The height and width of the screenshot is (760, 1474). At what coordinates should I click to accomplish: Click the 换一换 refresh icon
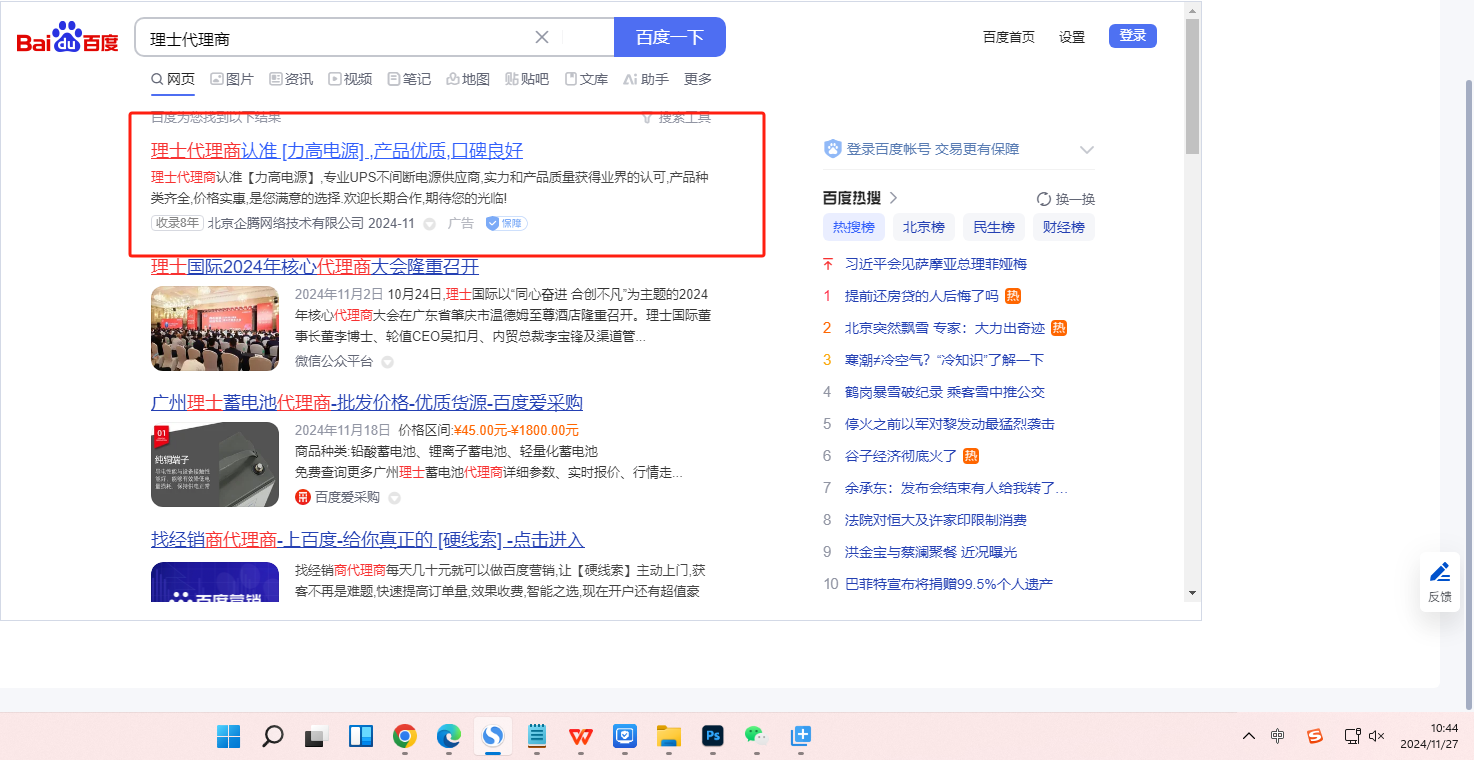pyautogui.click(x=1044, y=199)
